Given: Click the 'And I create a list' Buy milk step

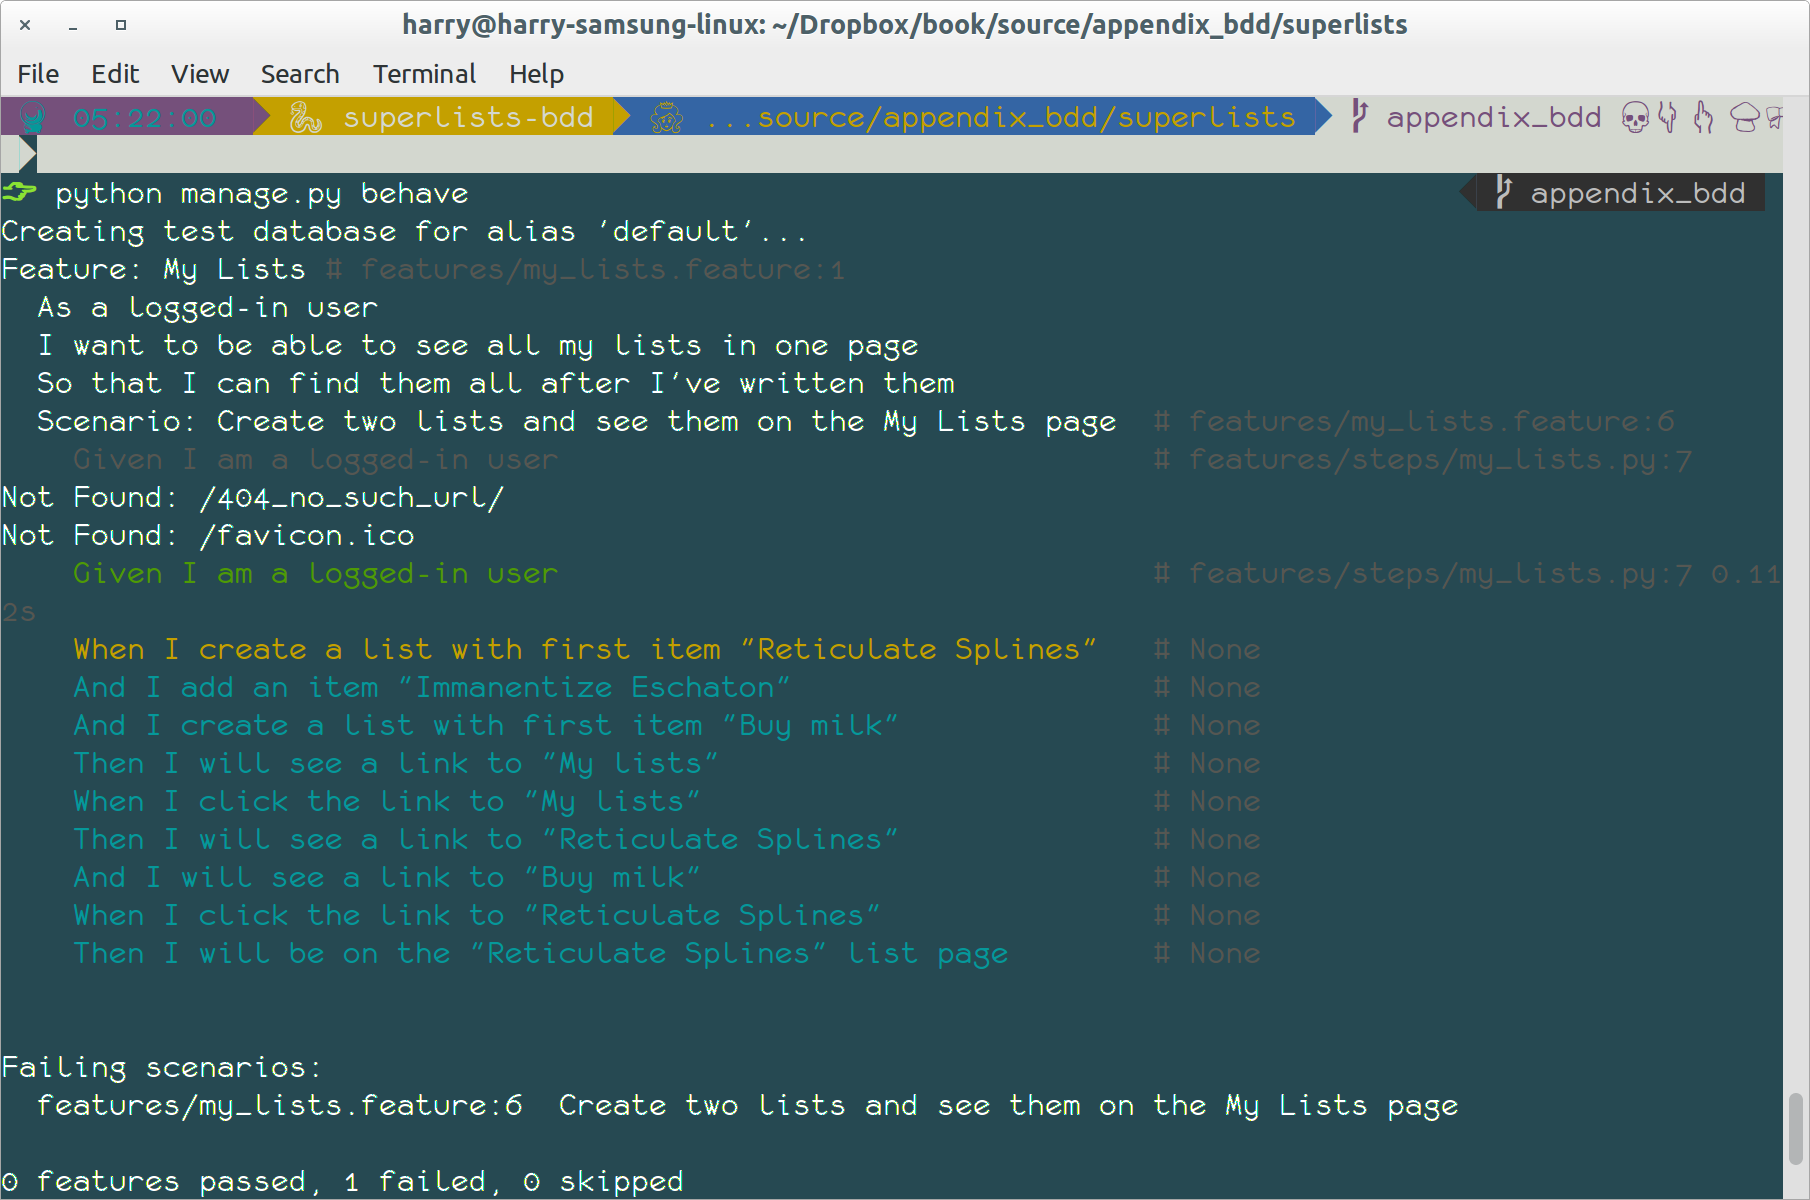Looking at the screenshot, I should pos(486,726).
